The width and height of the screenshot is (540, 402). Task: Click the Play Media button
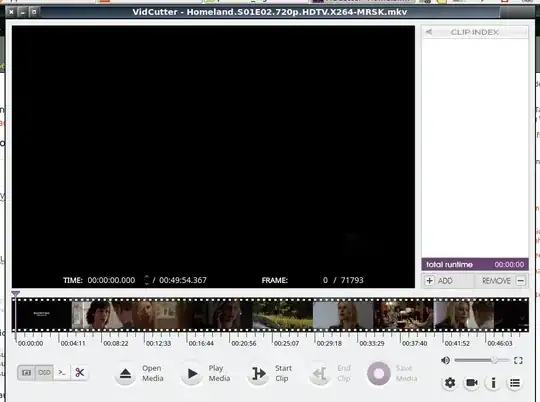(x=192, y=374)
